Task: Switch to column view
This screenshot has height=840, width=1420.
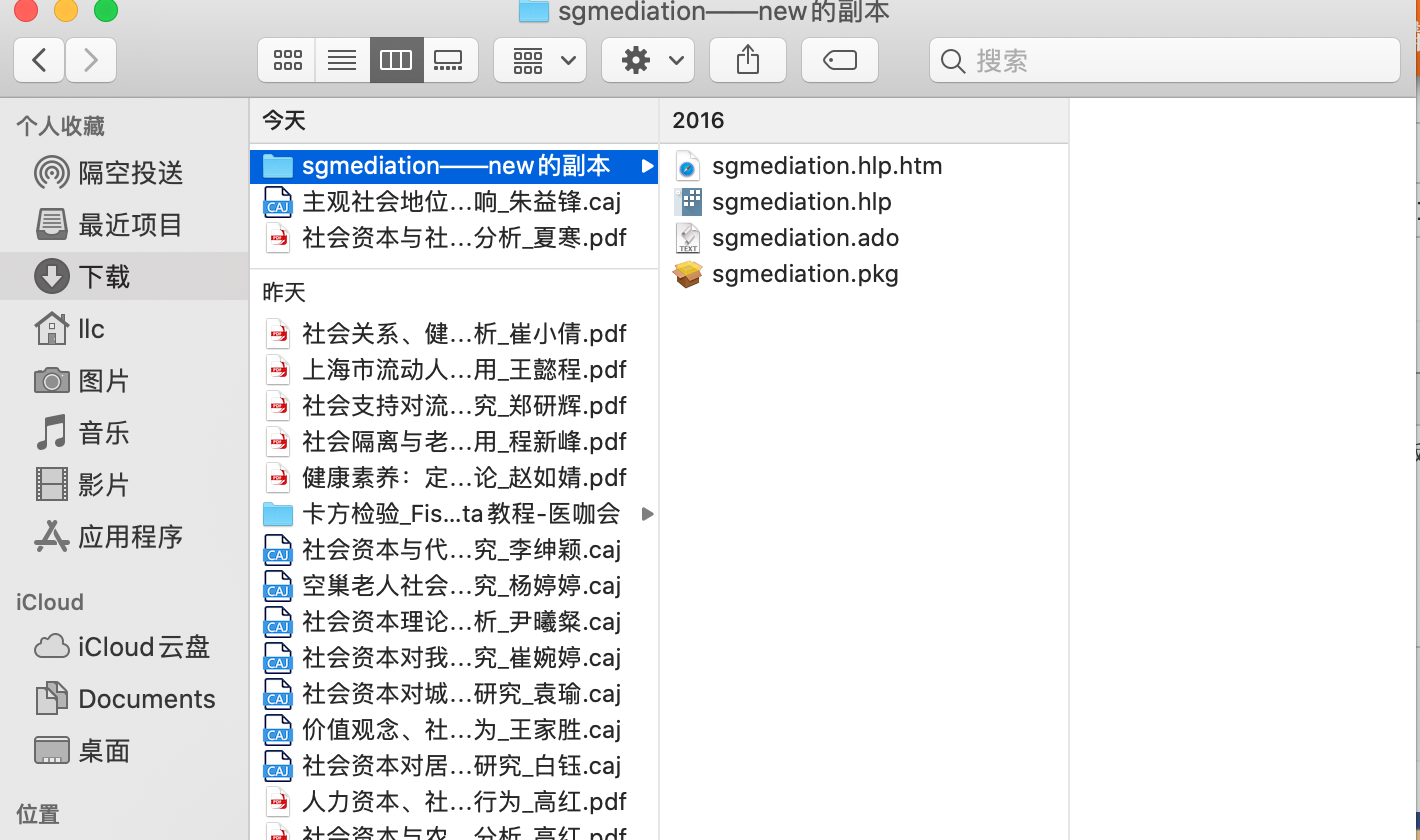Action: point(396,60)
